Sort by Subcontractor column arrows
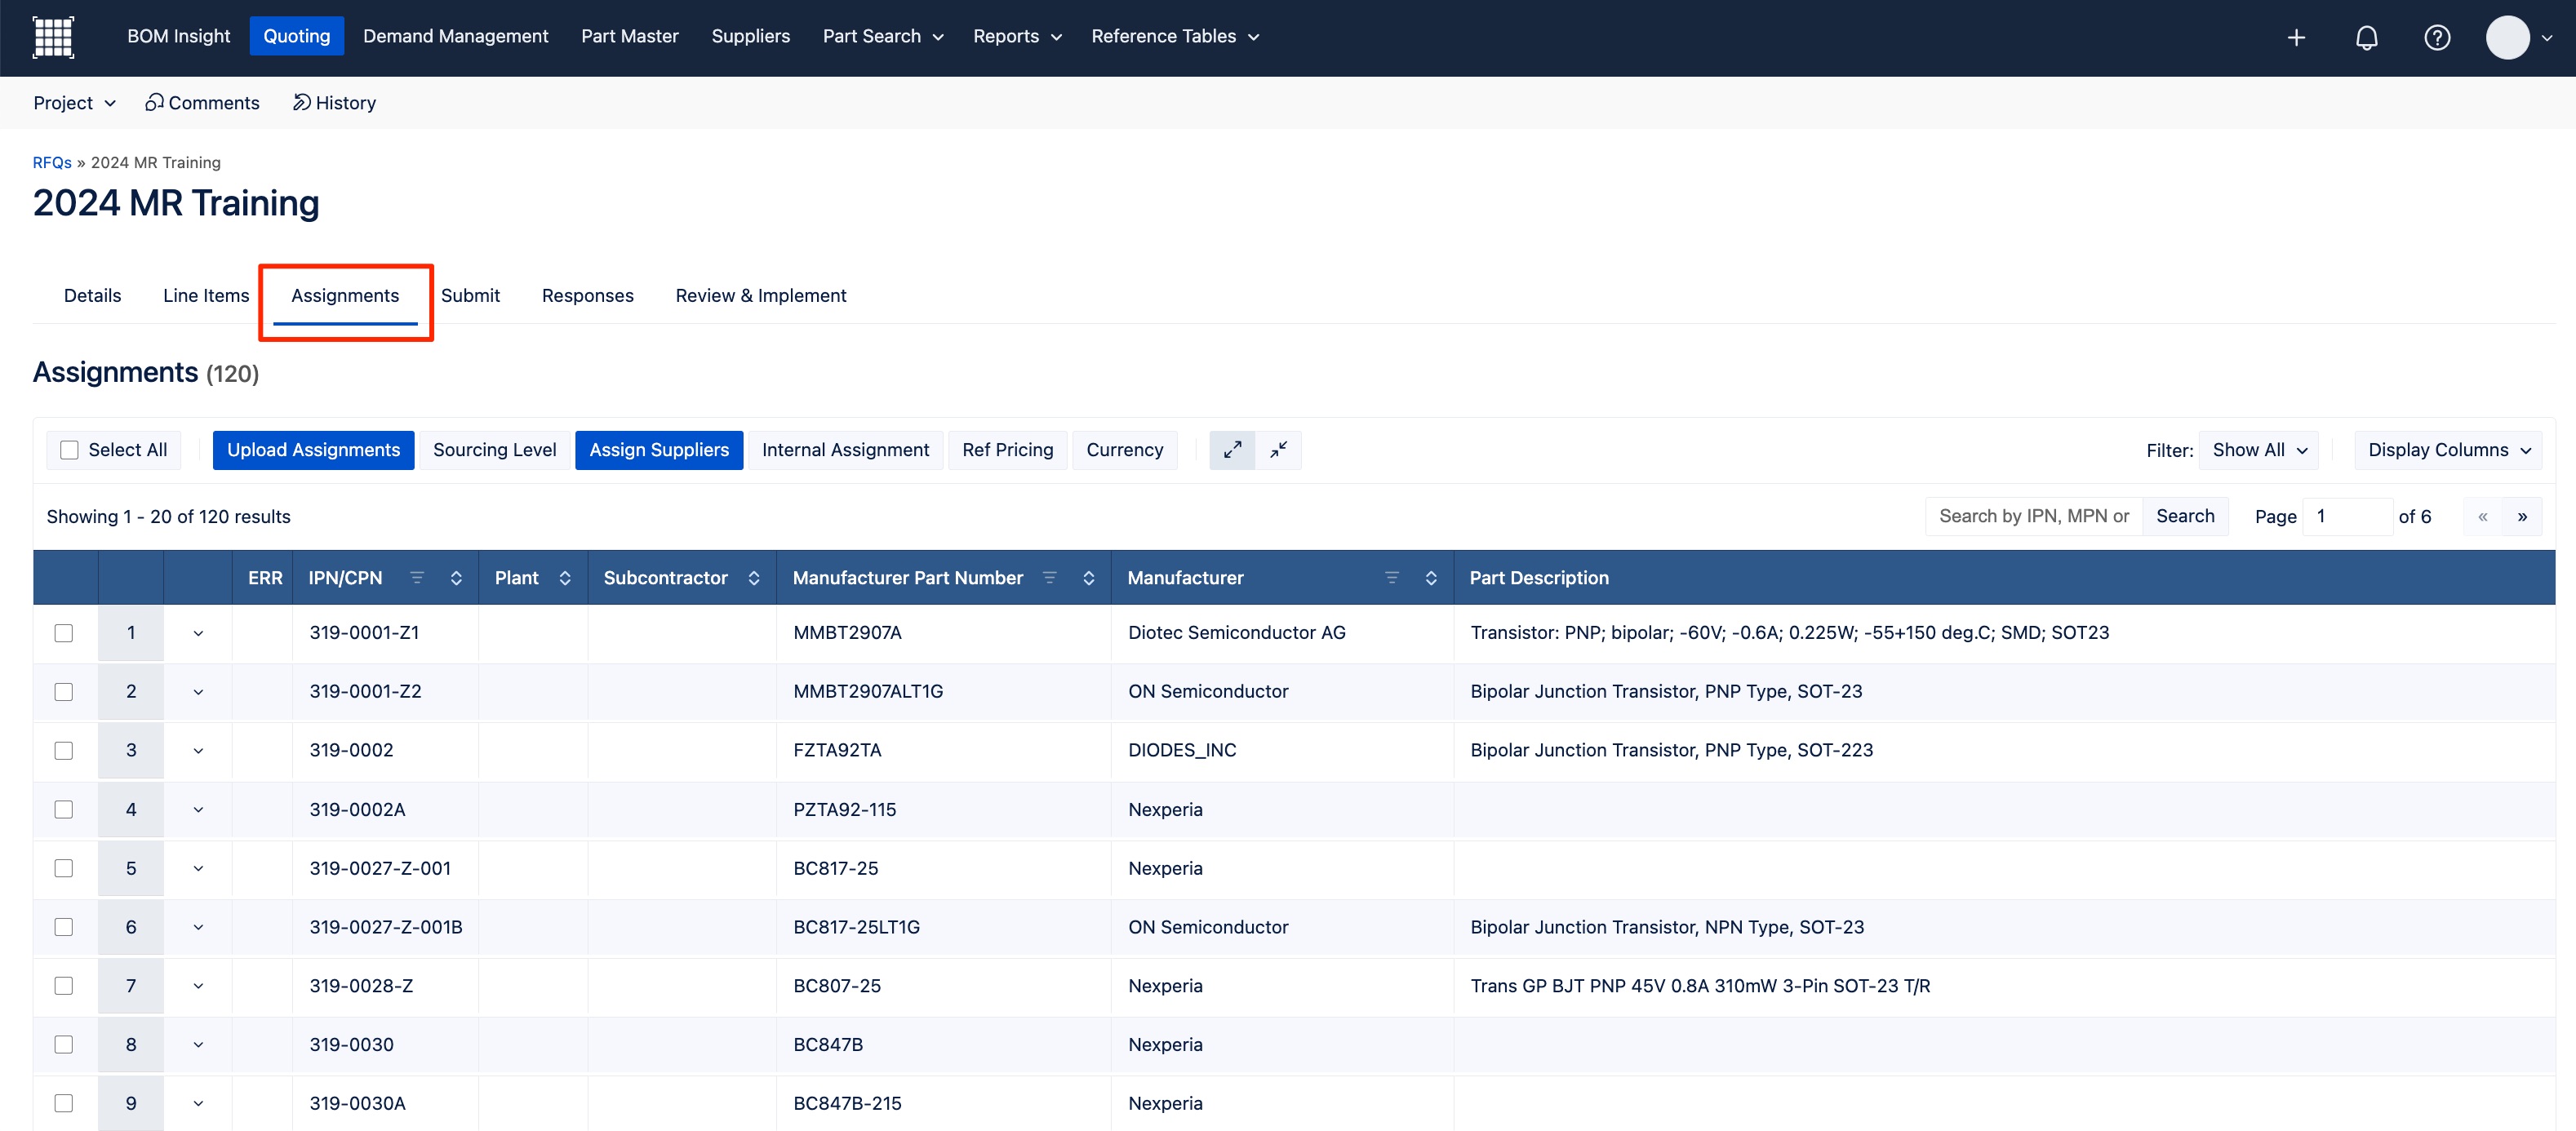The image size is (2576, 1131). coord(754,578)
